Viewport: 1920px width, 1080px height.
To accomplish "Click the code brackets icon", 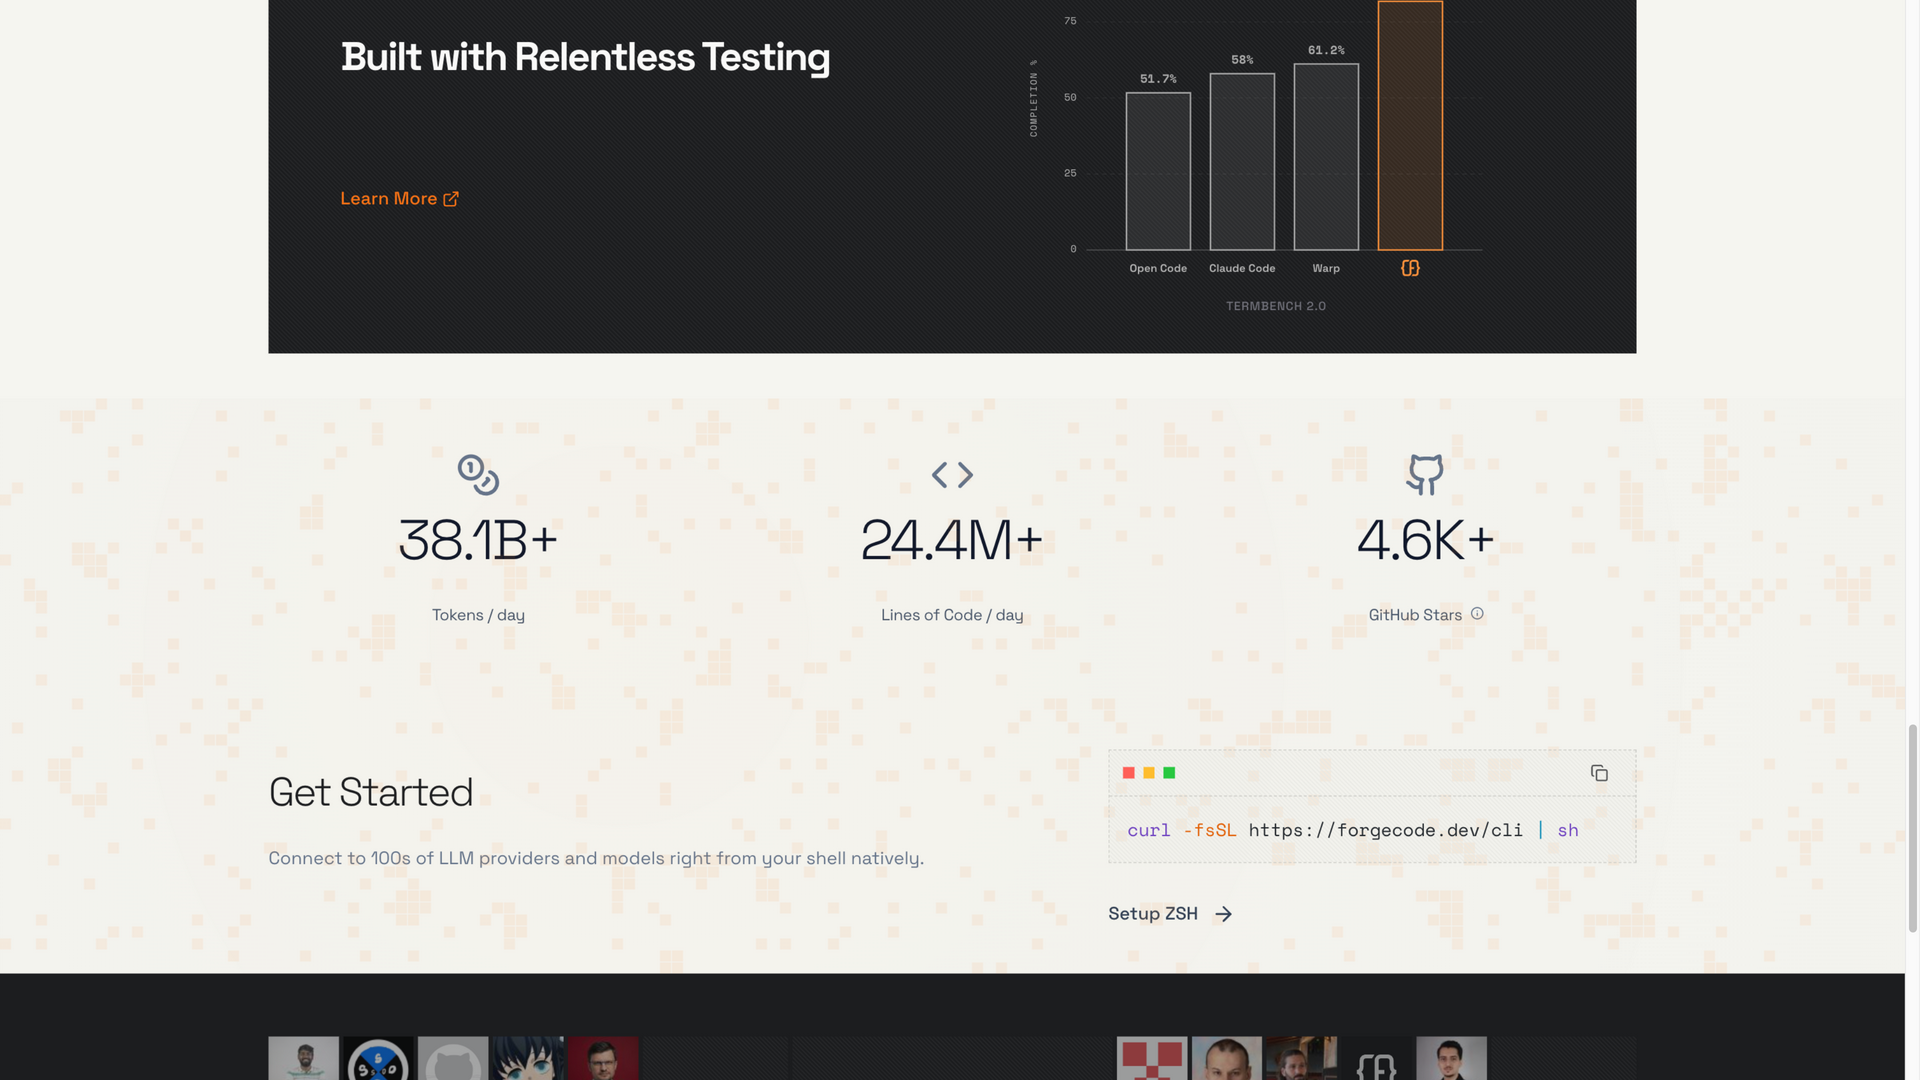I will (x=952, y=474).
